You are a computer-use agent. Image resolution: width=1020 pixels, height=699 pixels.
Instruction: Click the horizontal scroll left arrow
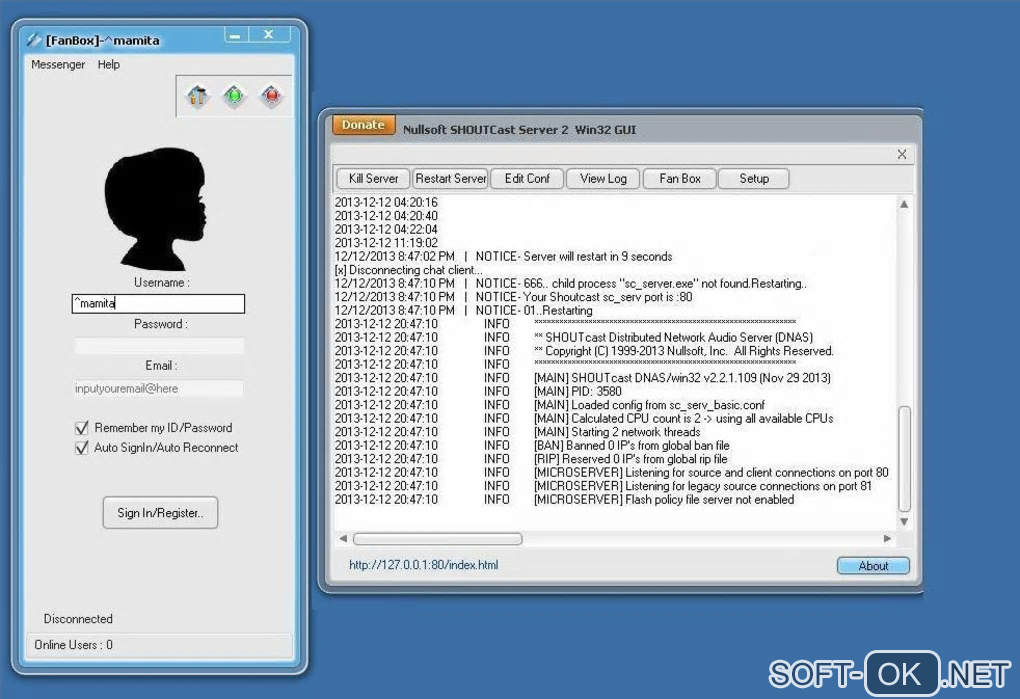click(343, 538)
